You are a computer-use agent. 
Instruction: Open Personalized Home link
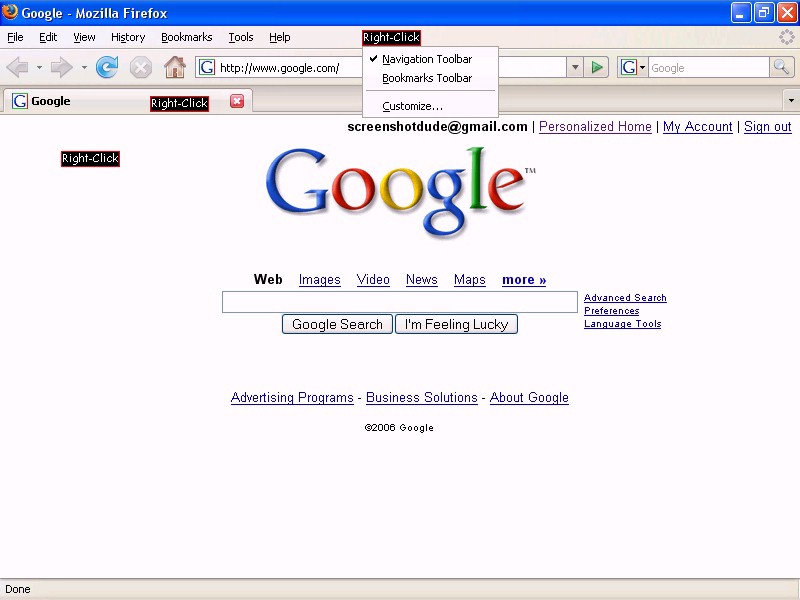pyautogui.click(x=595, y=127)
